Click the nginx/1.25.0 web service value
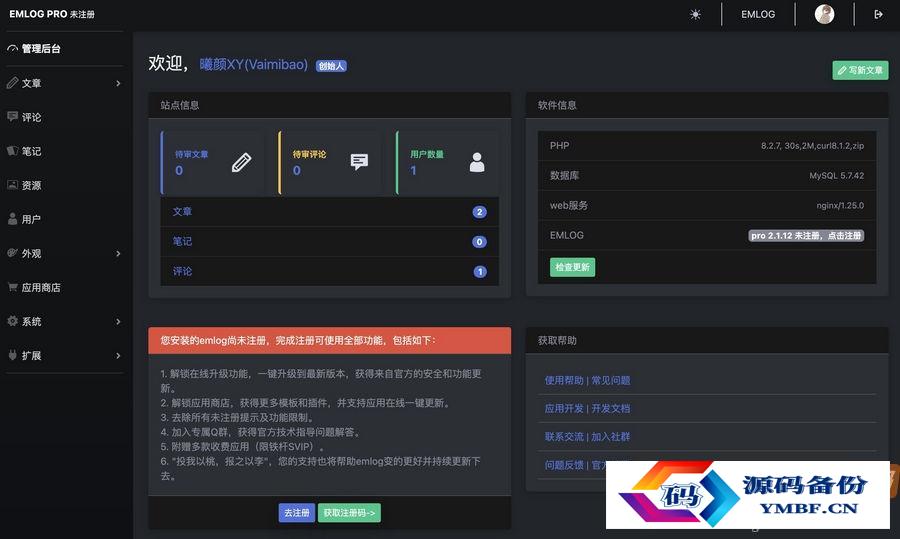Image resolution: width=900 pixels, height=539 pixels. click(x=840, y=205)
